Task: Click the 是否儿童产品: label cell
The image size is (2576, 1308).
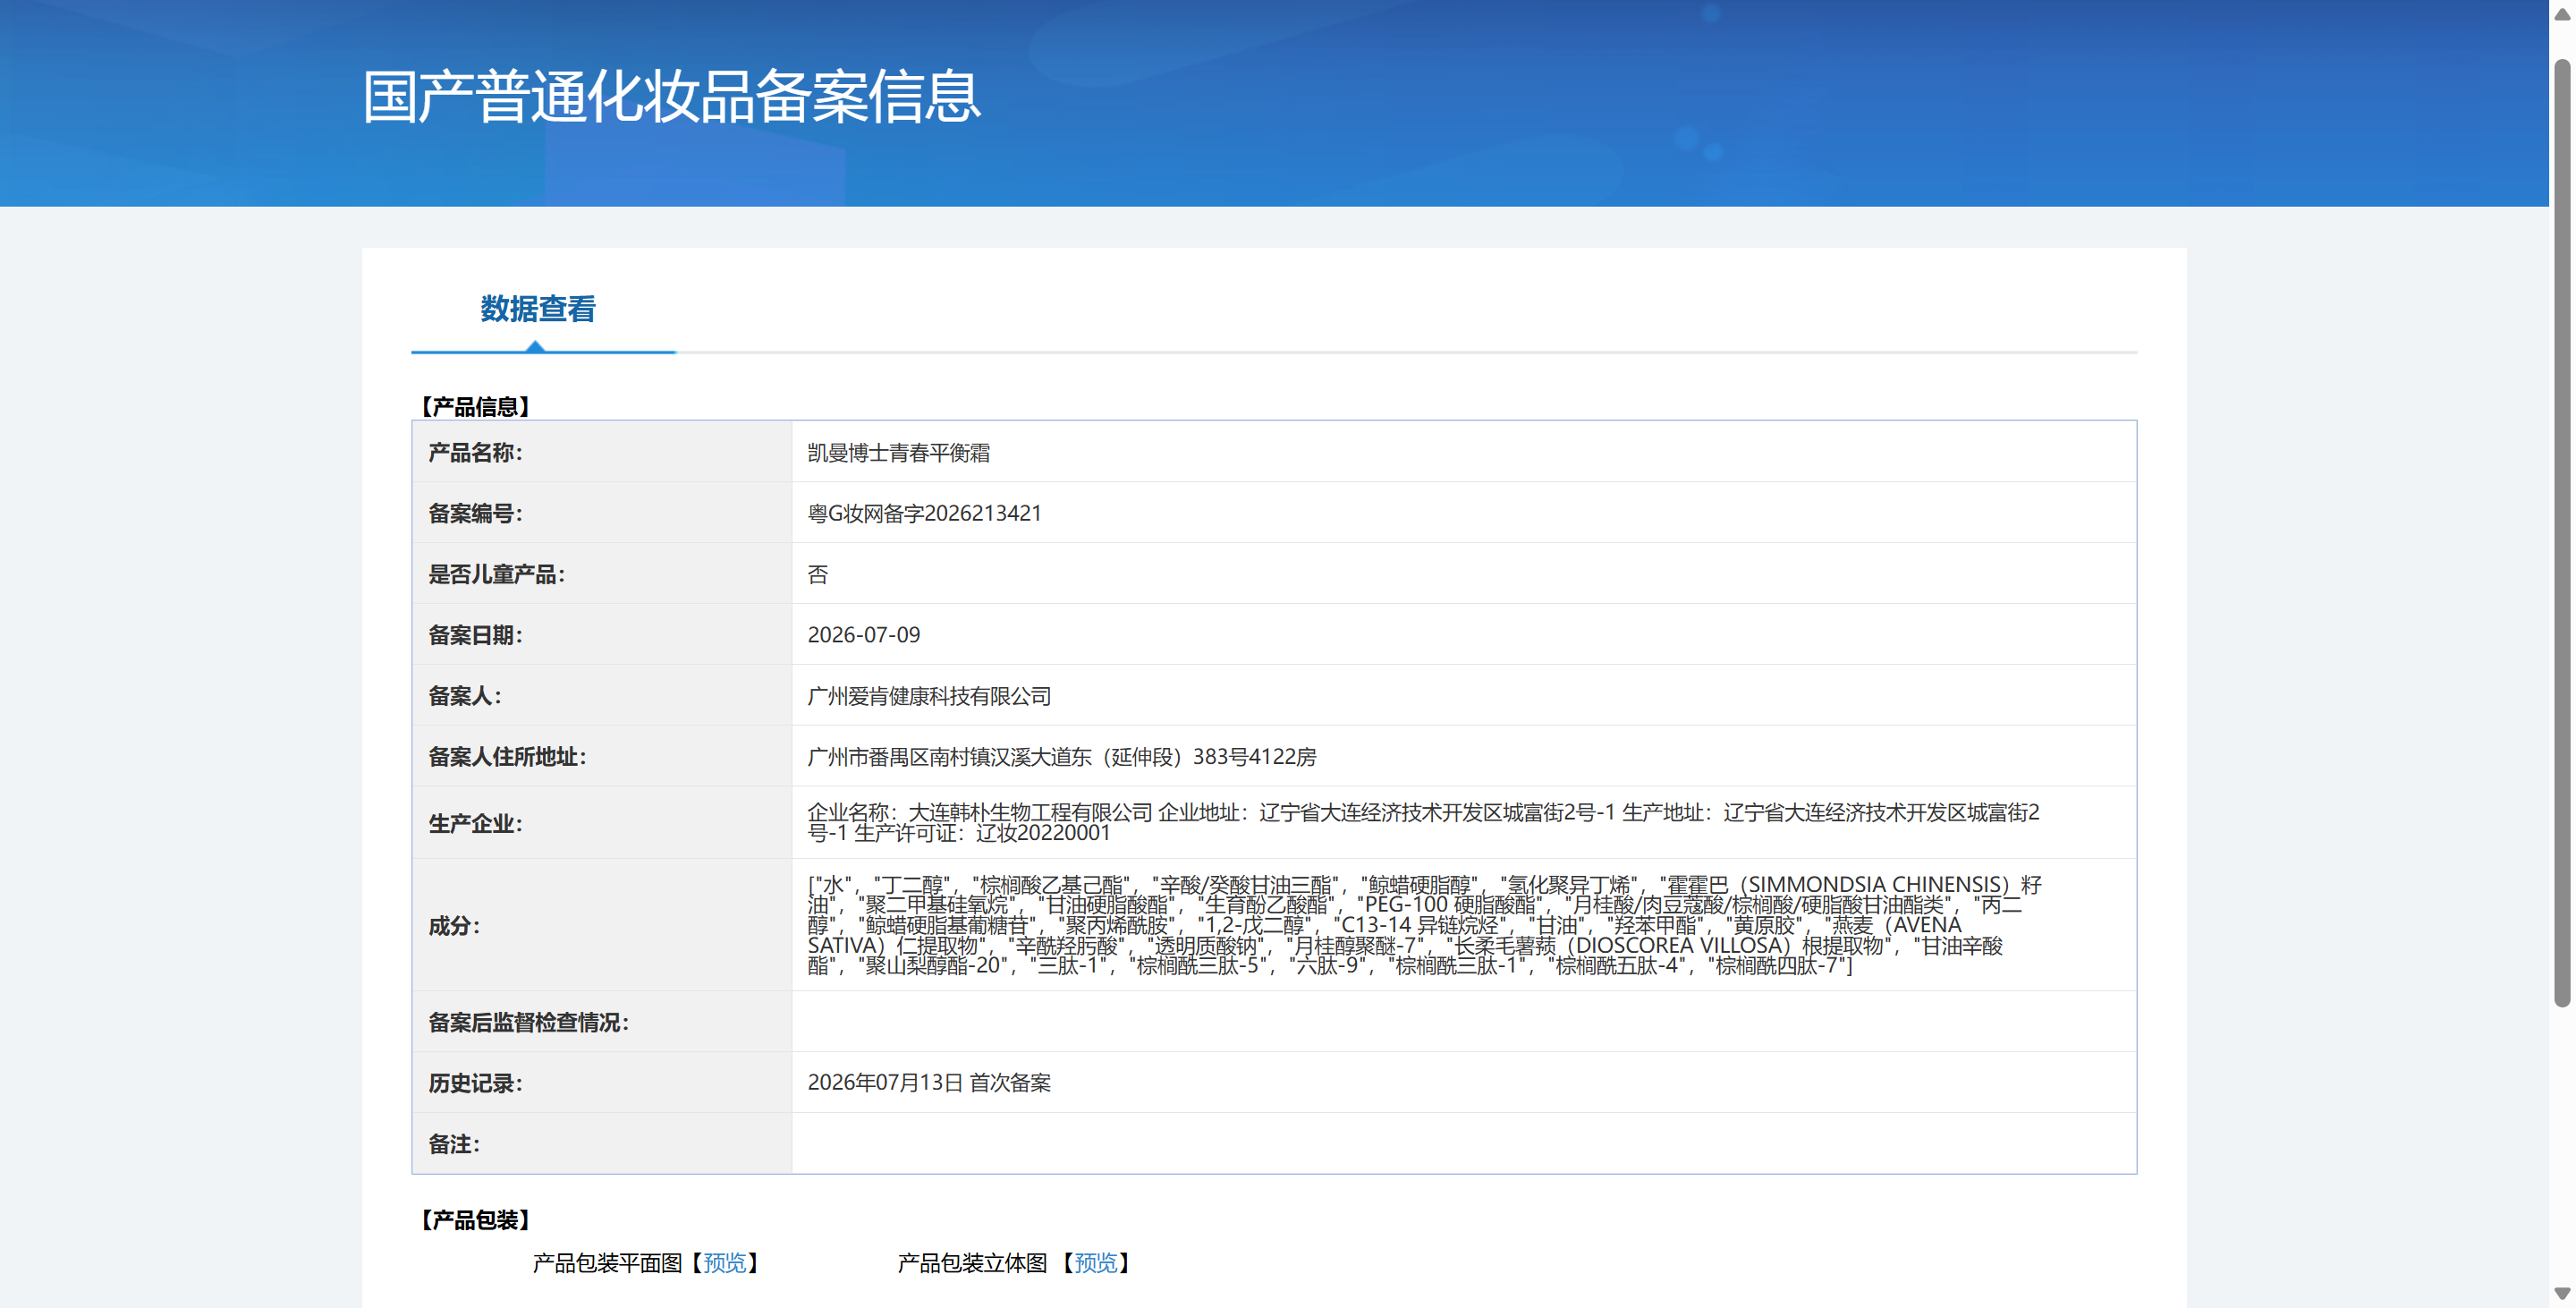Action: coord(602,574)
